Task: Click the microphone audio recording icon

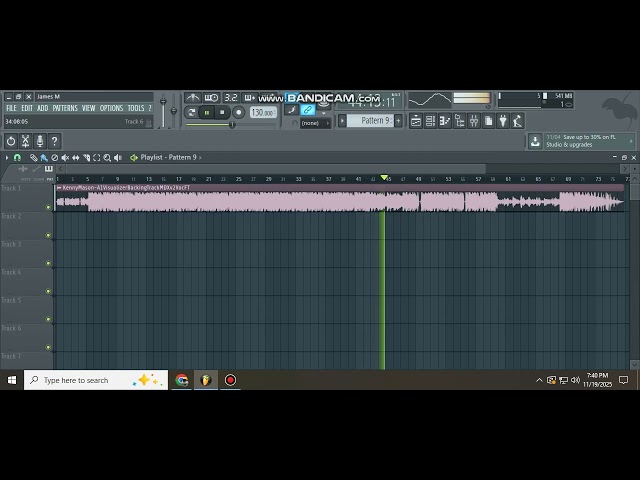Action: (x=40, y=141)
